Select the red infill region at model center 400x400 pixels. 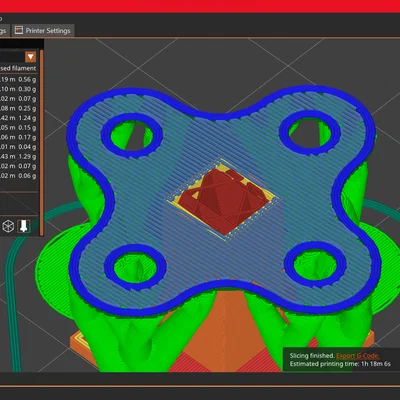pyautogui.click(x=223, y=200)
